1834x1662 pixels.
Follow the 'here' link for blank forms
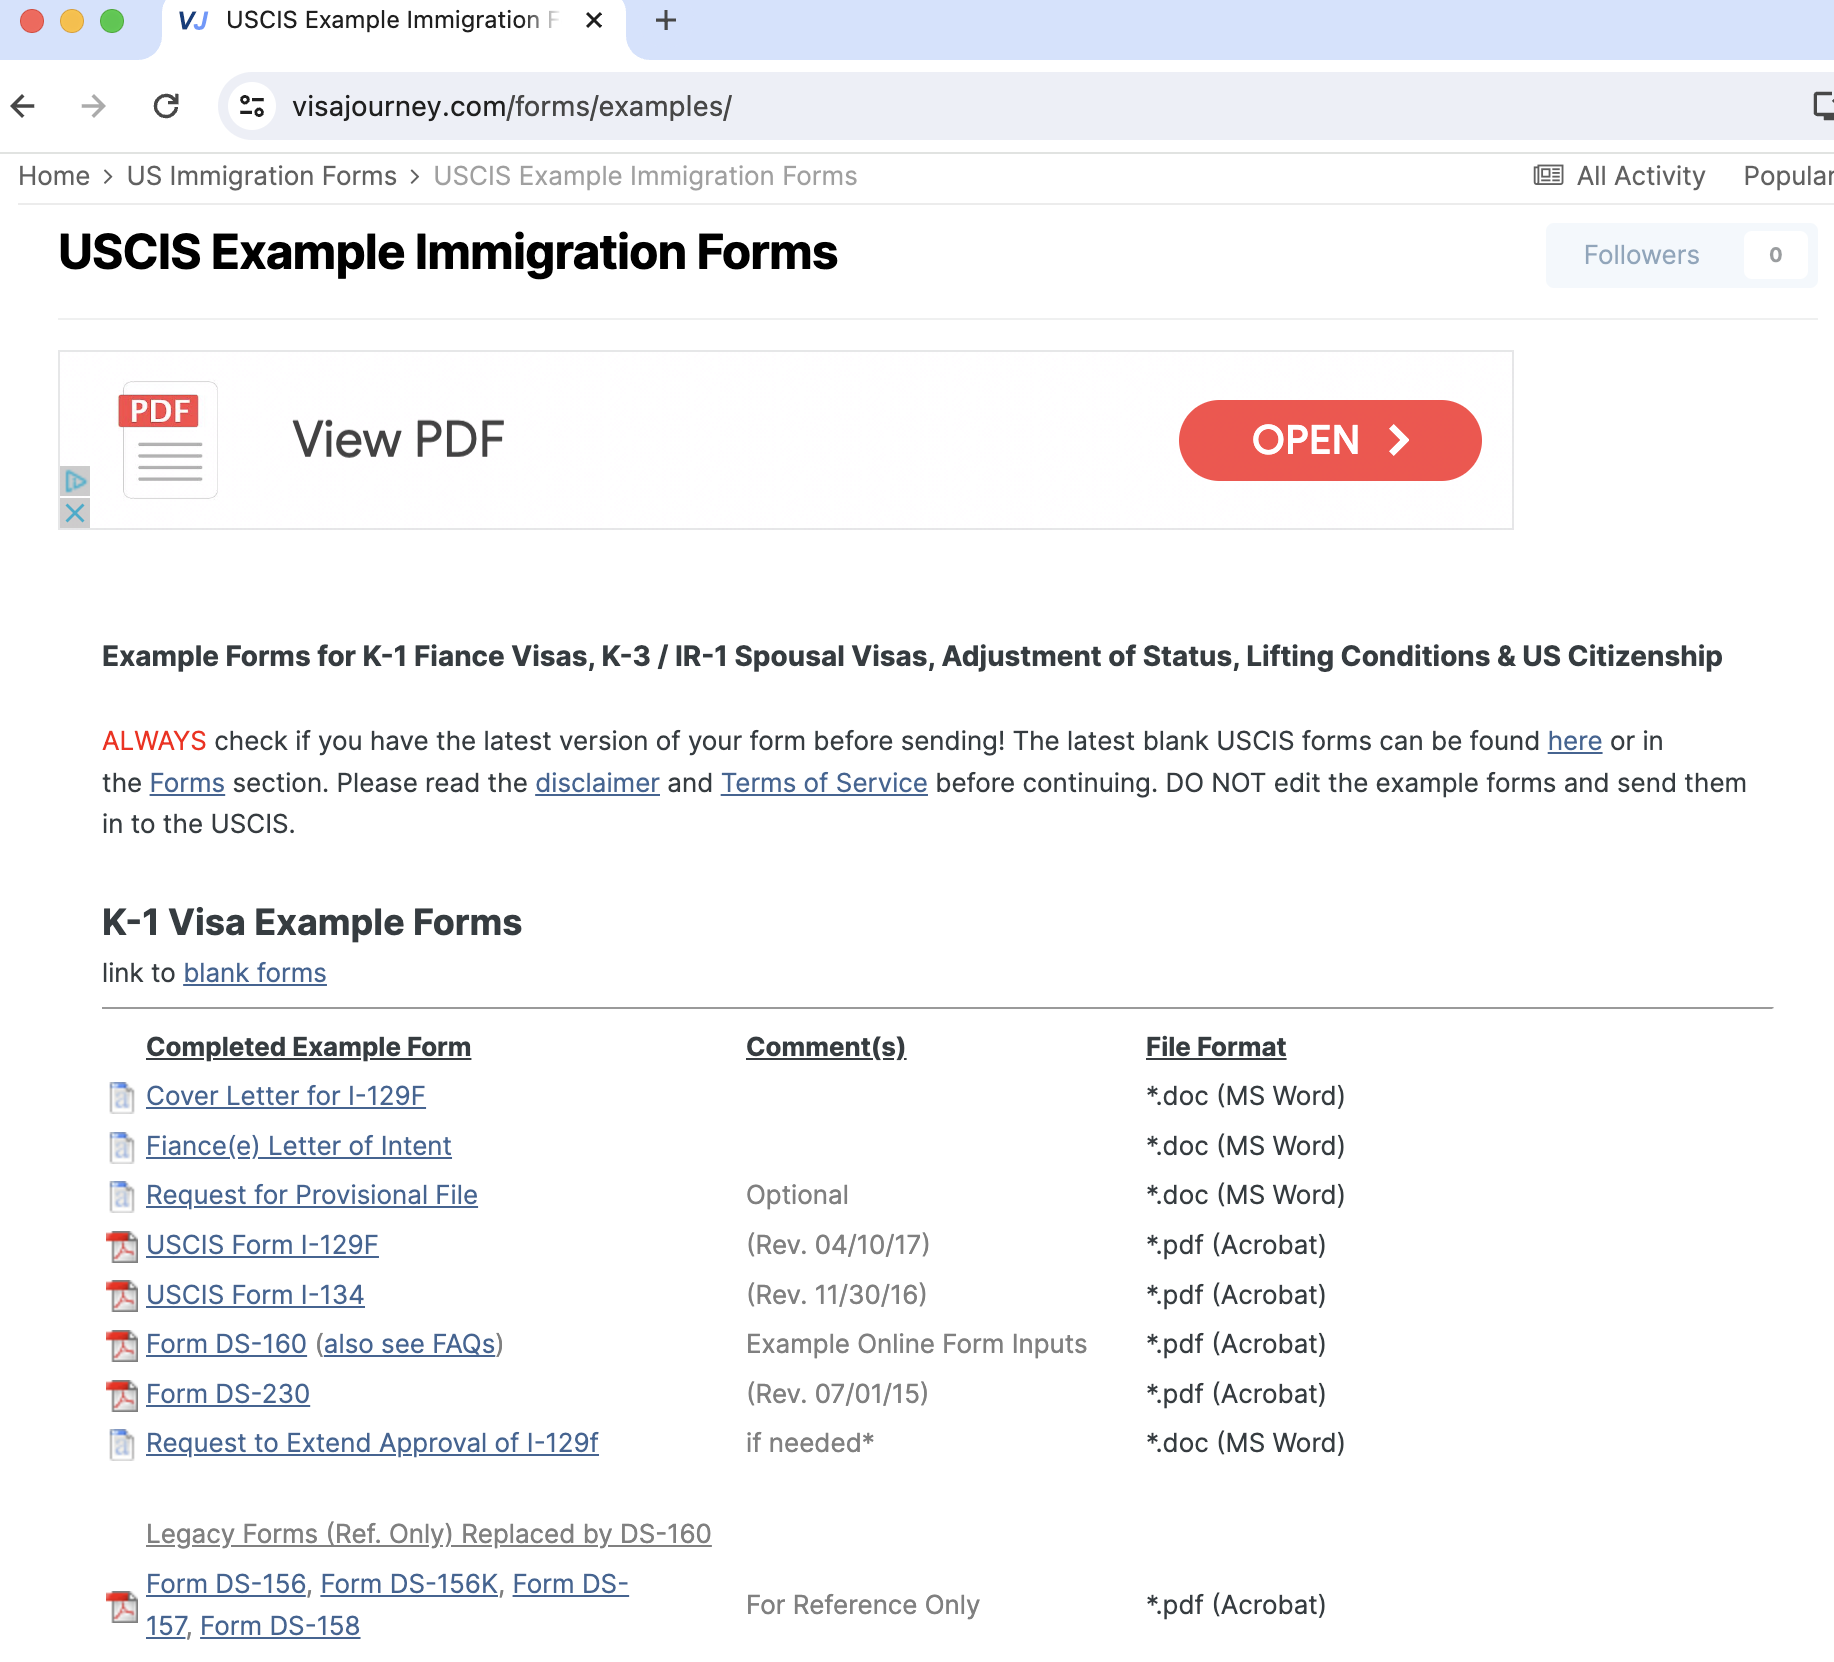click(1574, 741)
